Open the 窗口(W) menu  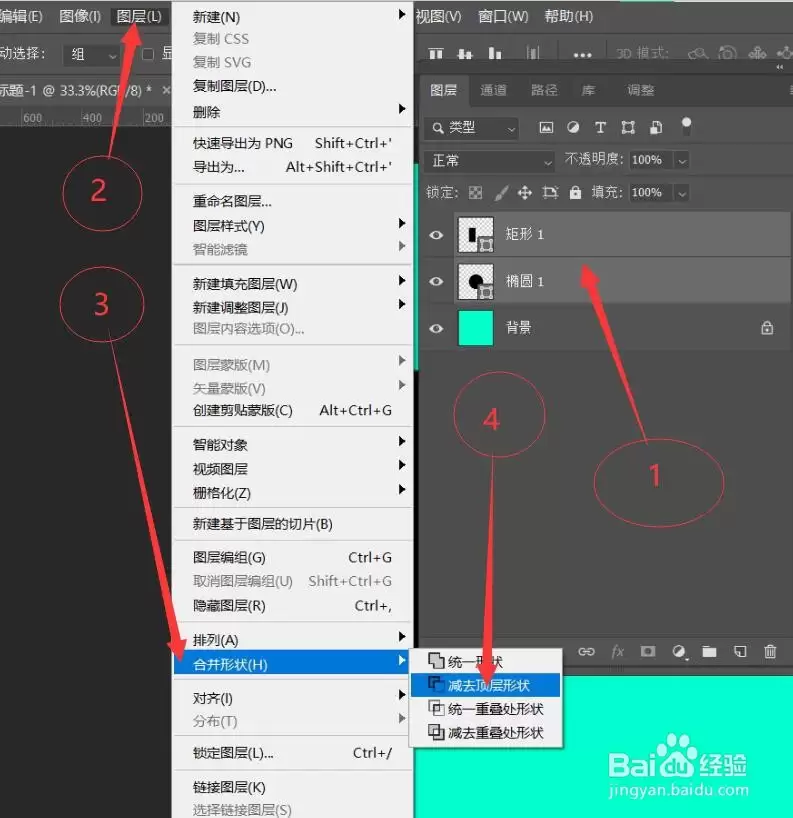point(503,17)
